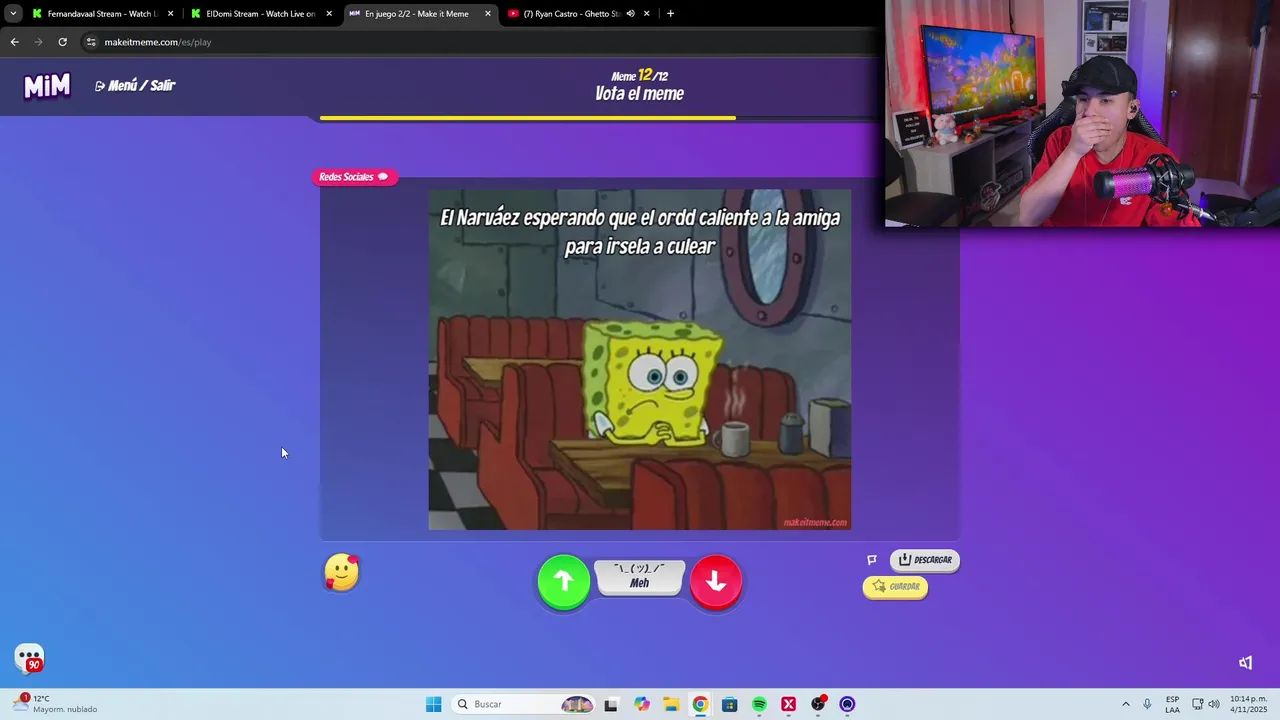
Task: Open the chat bubble with 90 badge
Action: pos(30,658)
